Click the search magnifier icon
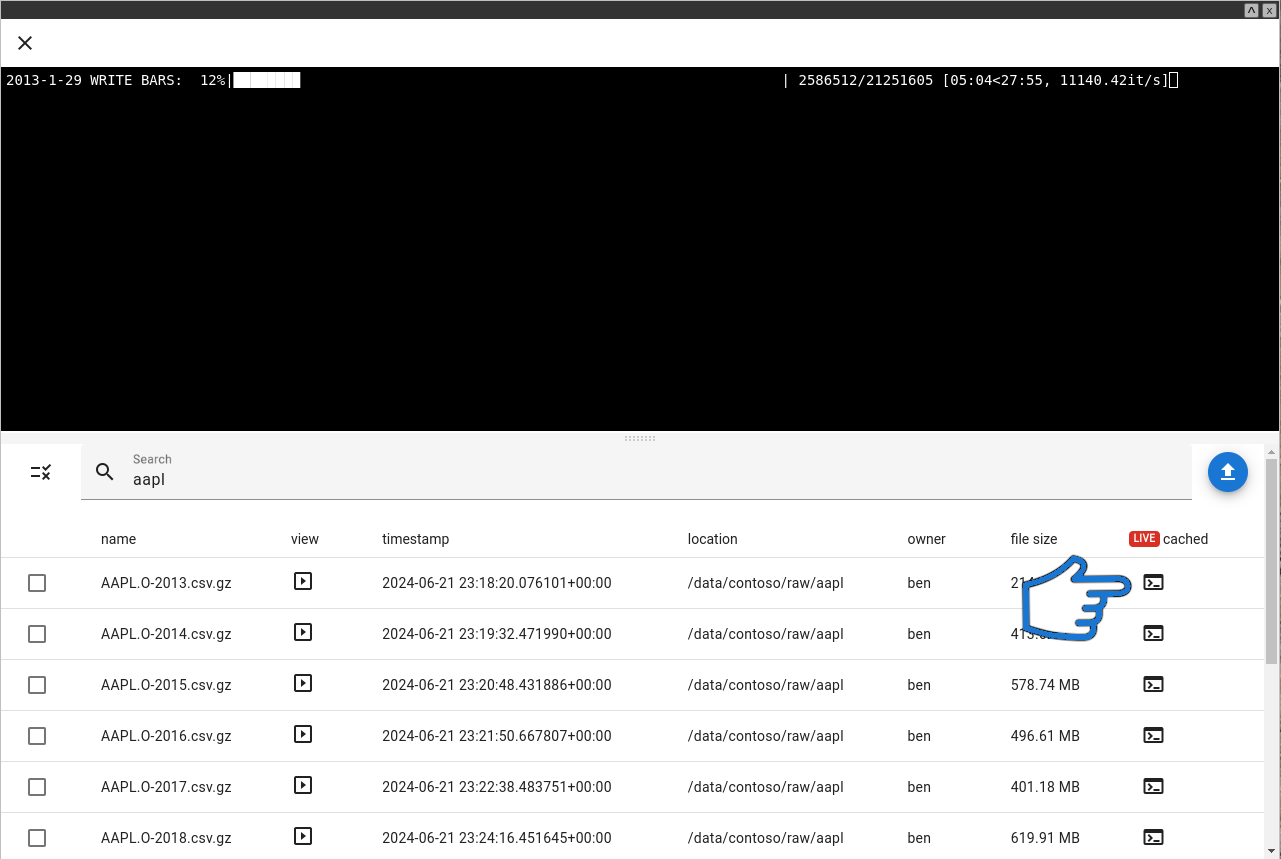1281x859 pixels. pyautogui.click(x=105, y=472)
